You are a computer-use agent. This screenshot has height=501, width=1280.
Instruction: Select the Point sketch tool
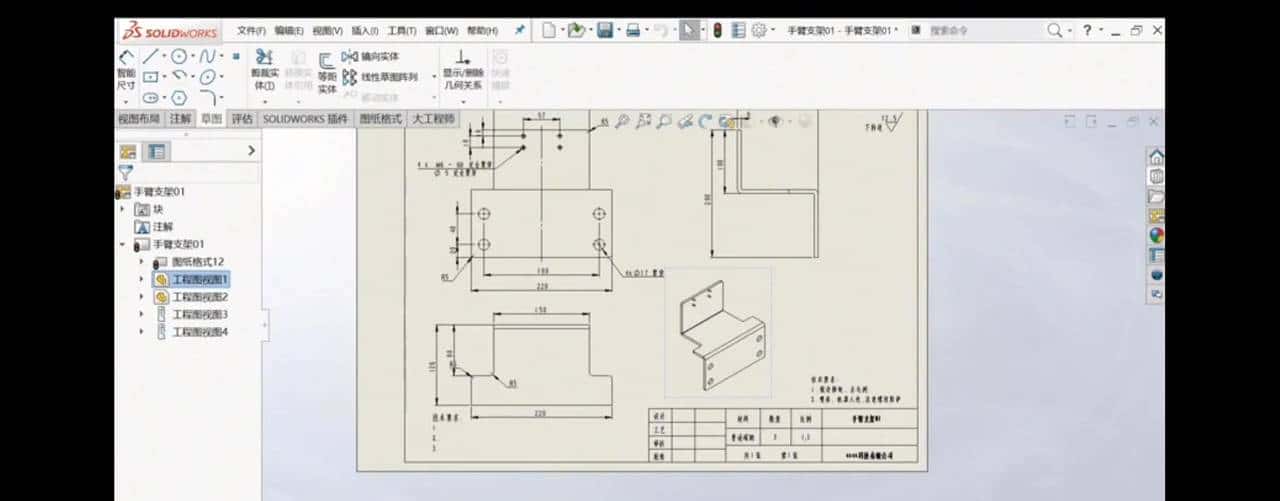[236, 56]
